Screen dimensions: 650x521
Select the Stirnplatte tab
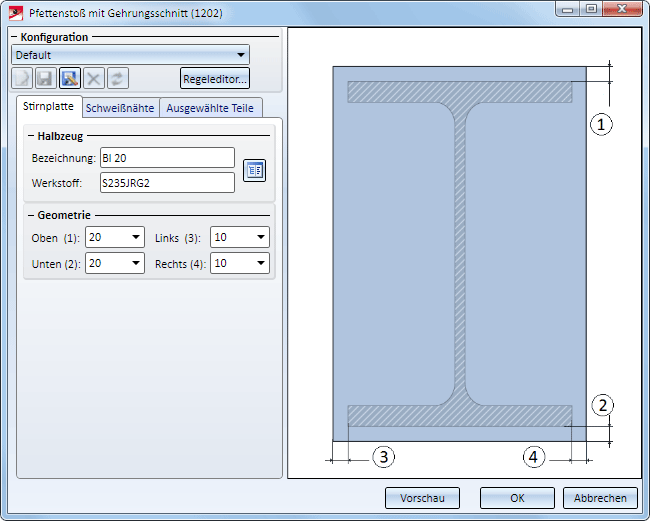[48, 107]
